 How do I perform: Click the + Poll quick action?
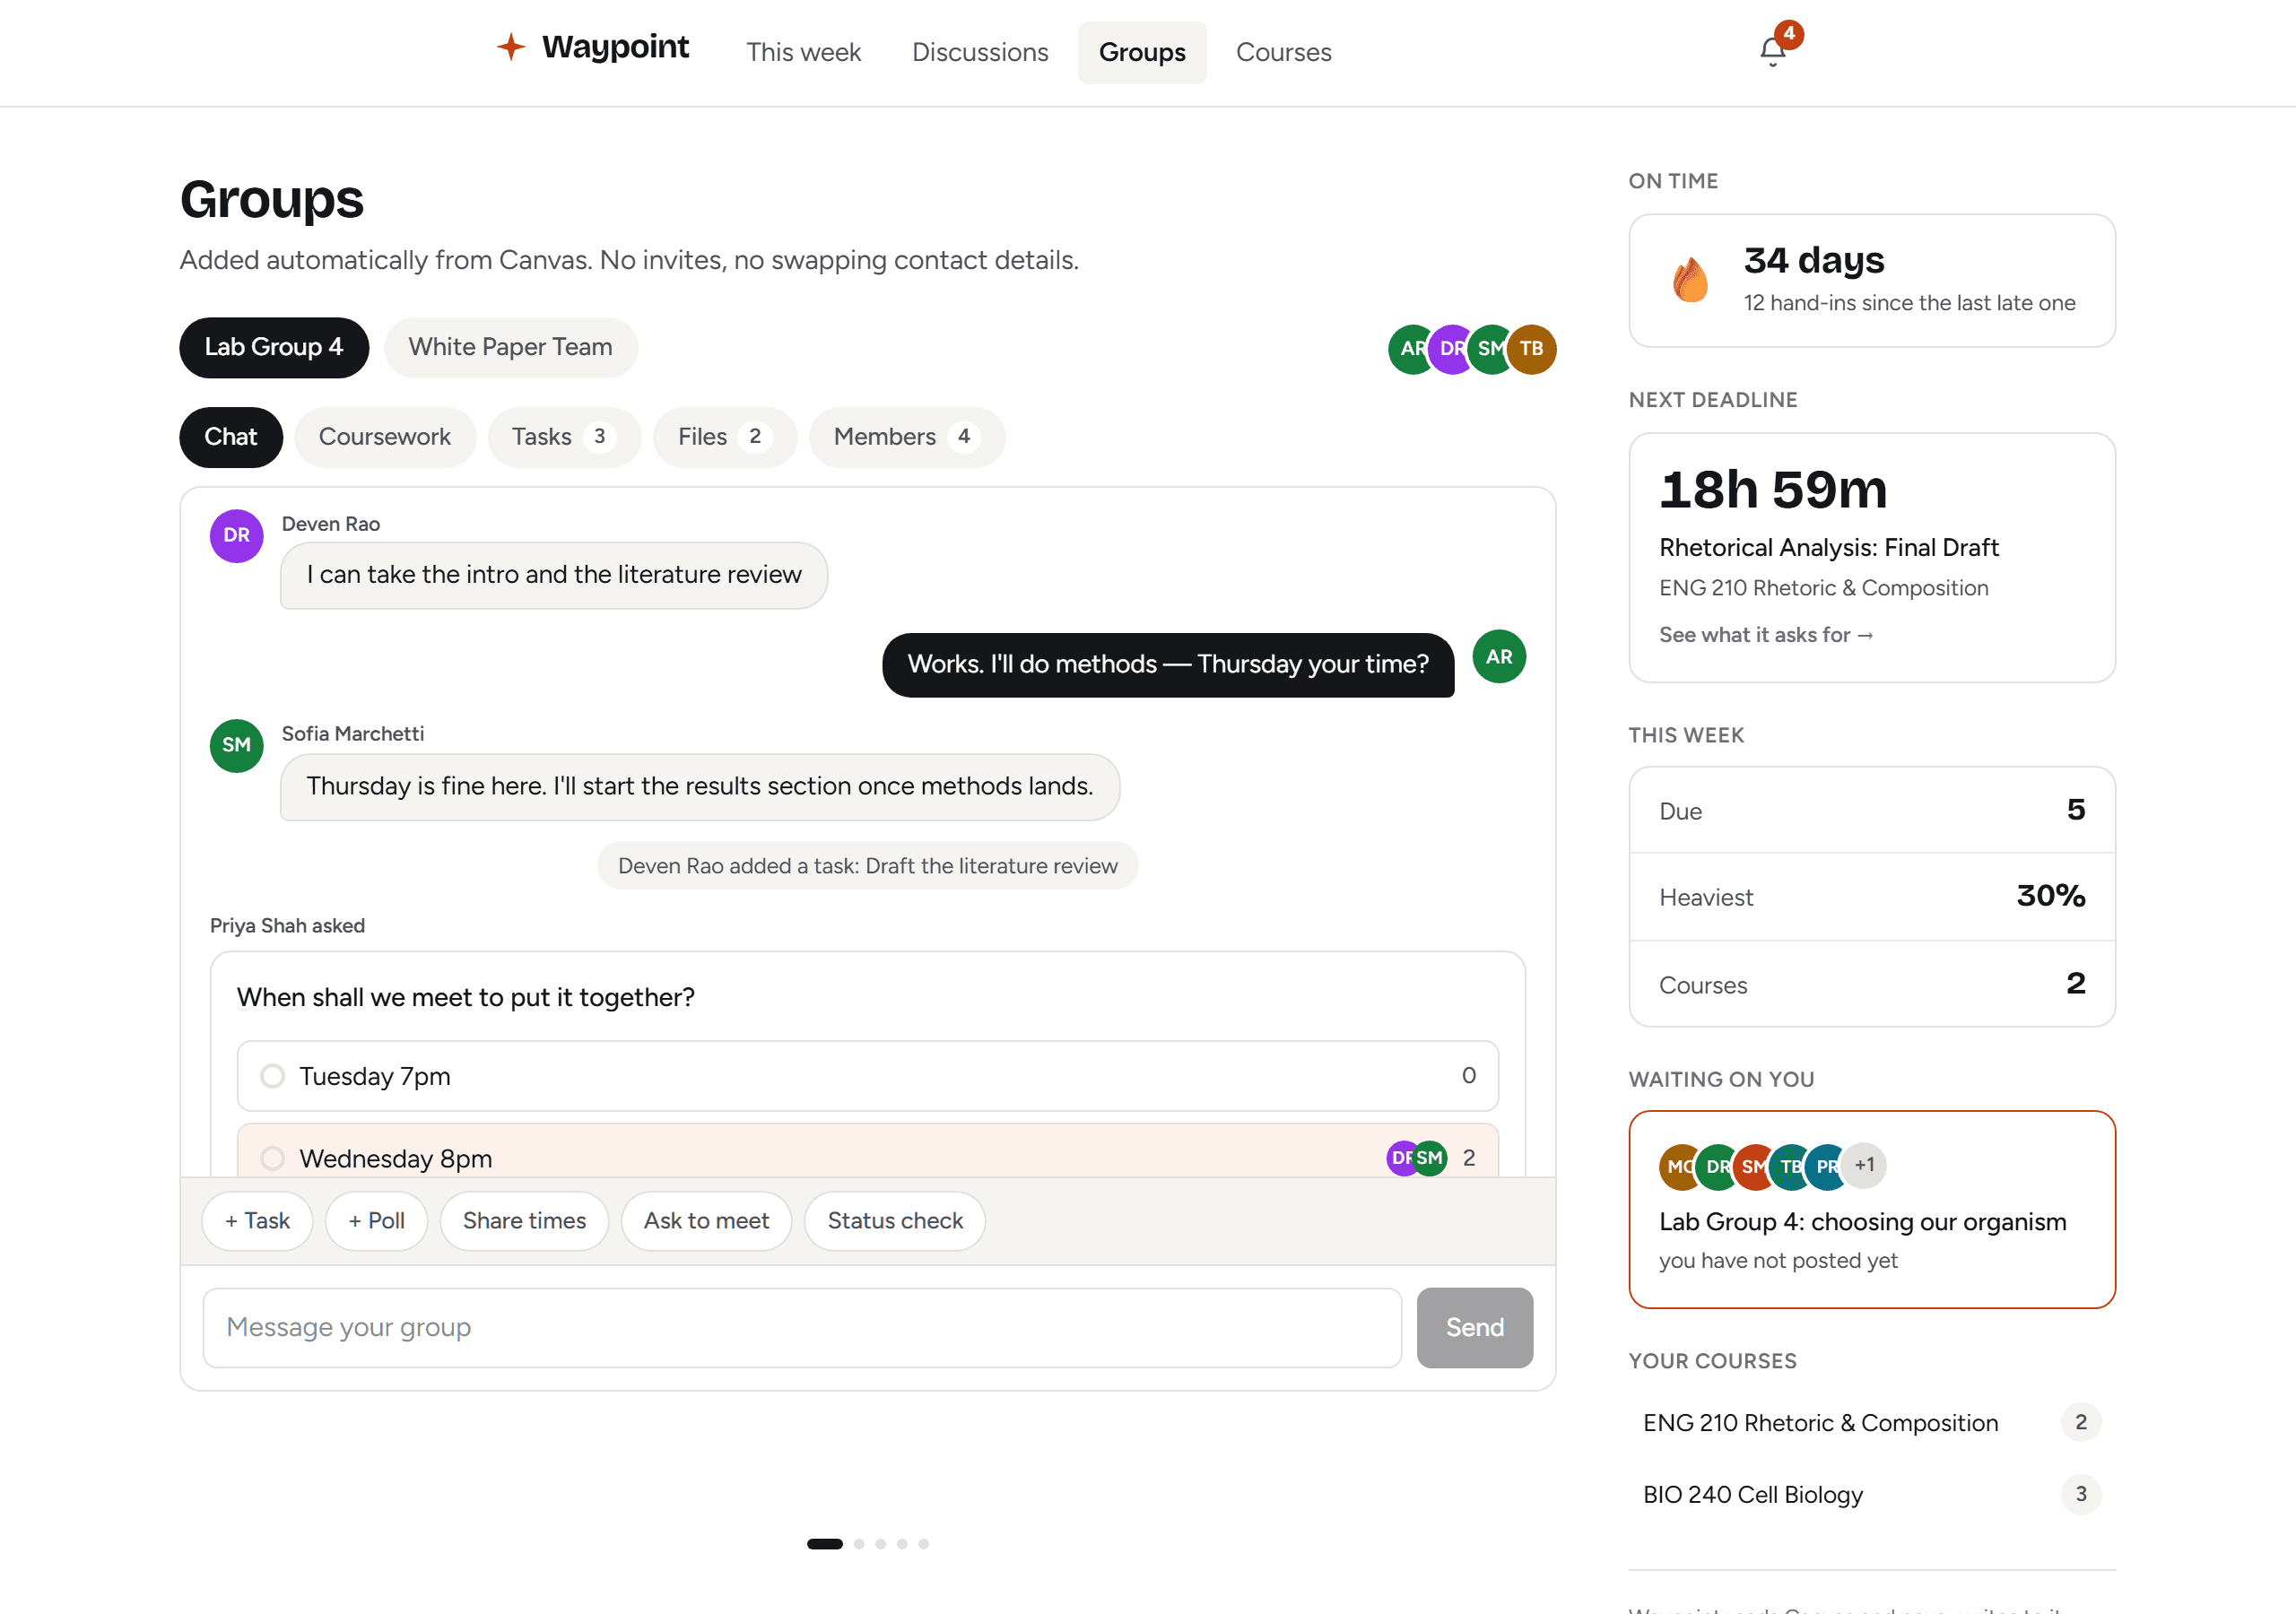[376, 1221]
